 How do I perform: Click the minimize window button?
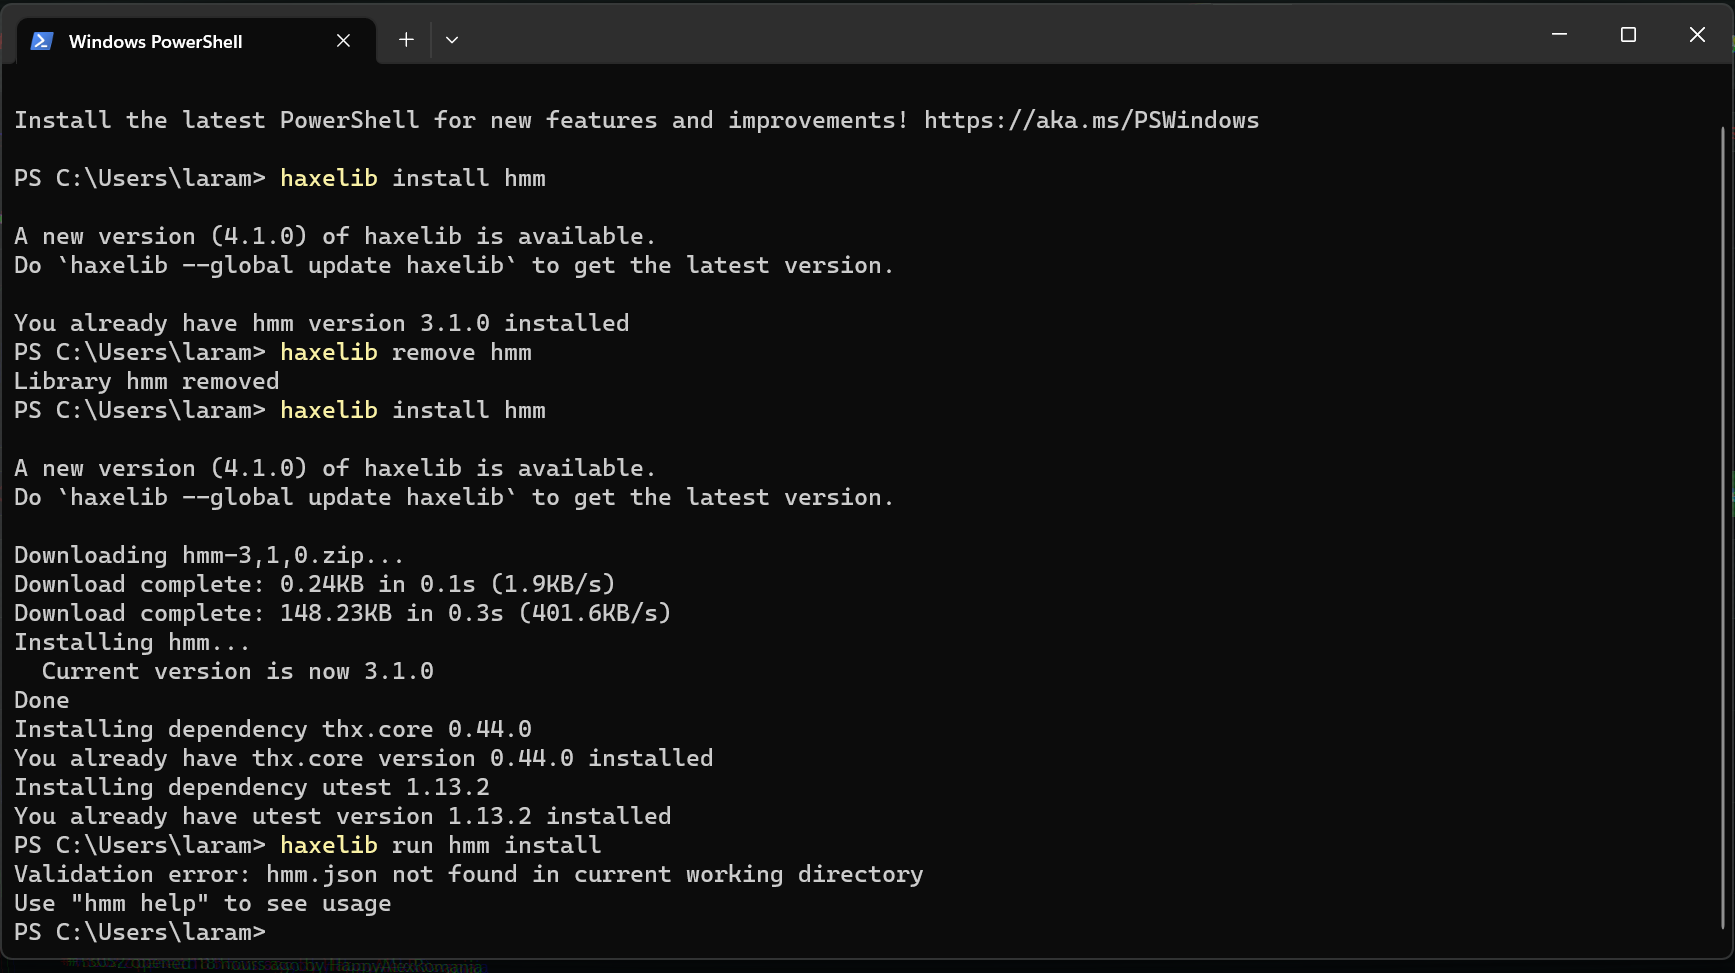click(x=1559, y=34)
